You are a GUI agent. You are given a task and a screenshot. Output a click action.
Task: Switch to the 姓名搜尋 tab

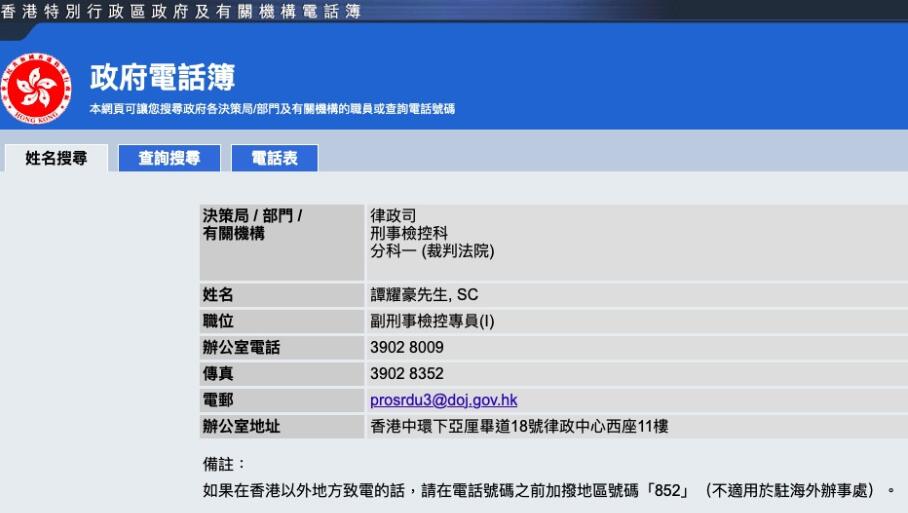tap(56, 158)
